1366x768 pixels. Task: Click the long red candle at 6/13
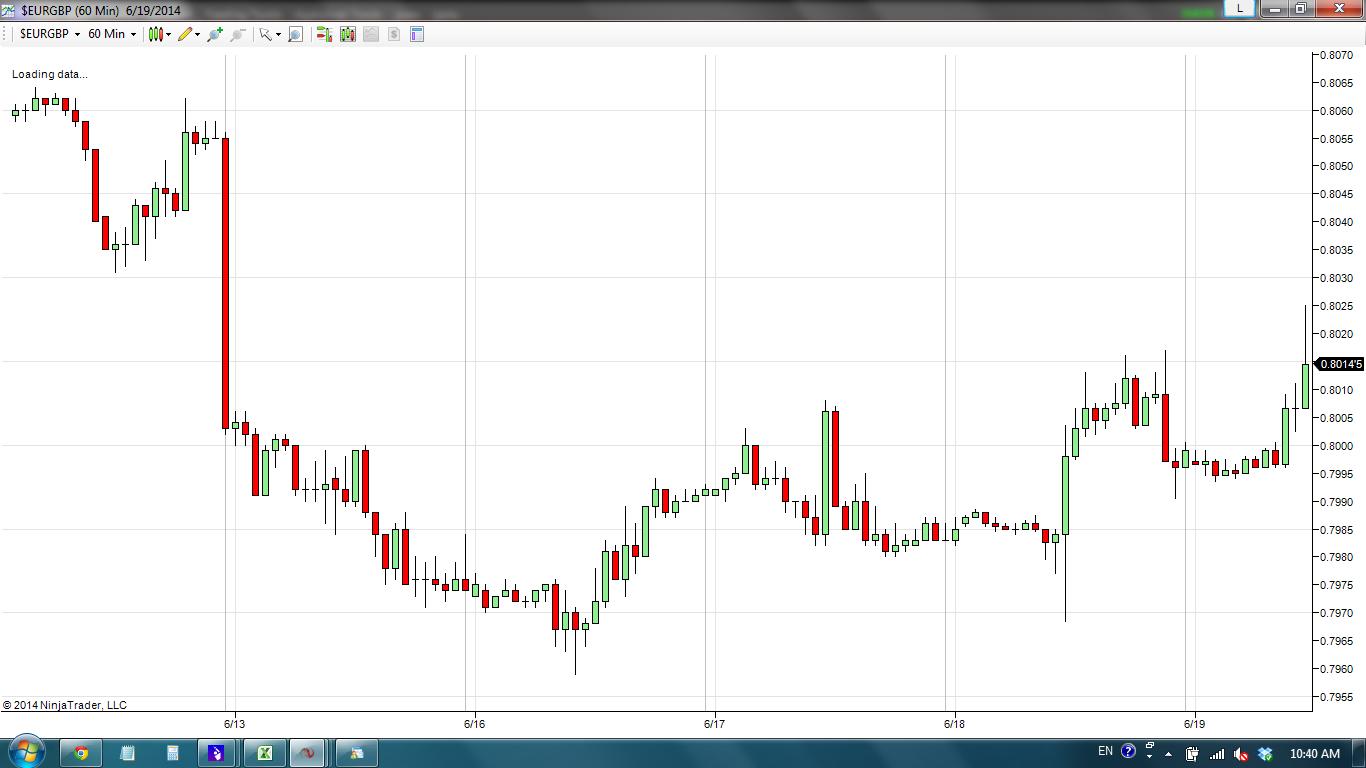225,283
